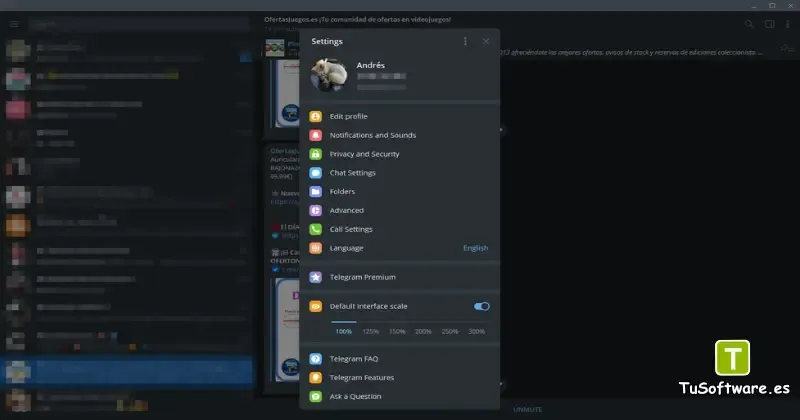The height and width of the screenshot is (420, 800).
Task: Click the profile name Andrés
Action: [370, 65]
